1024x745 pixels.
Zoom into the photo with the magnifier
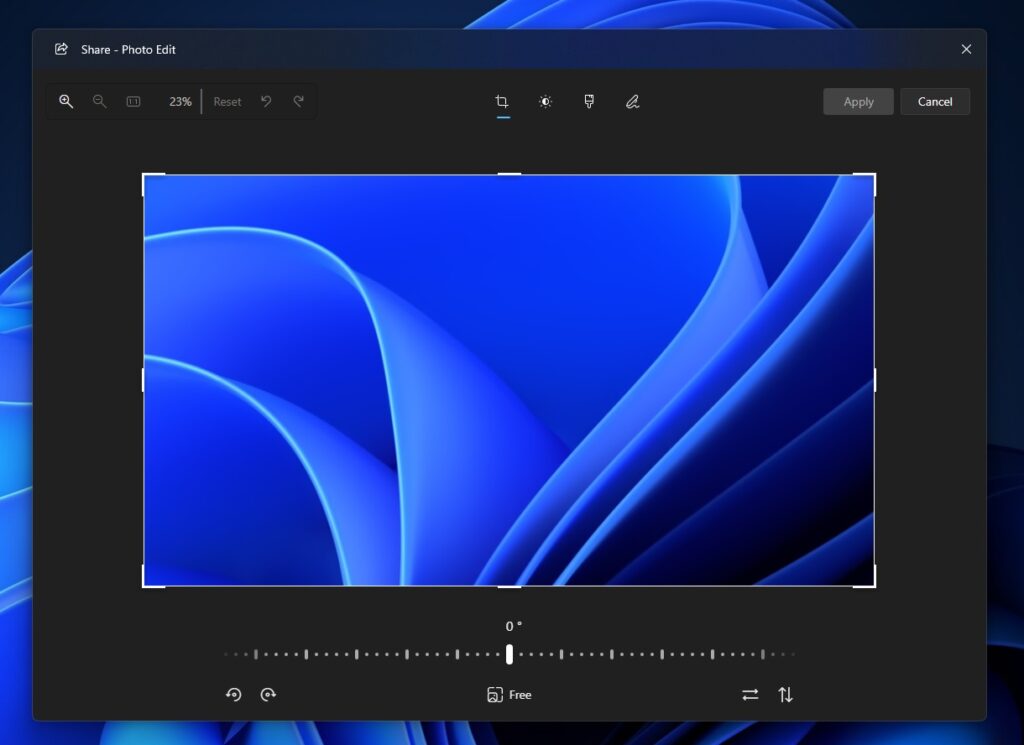[x=66, y=101]
